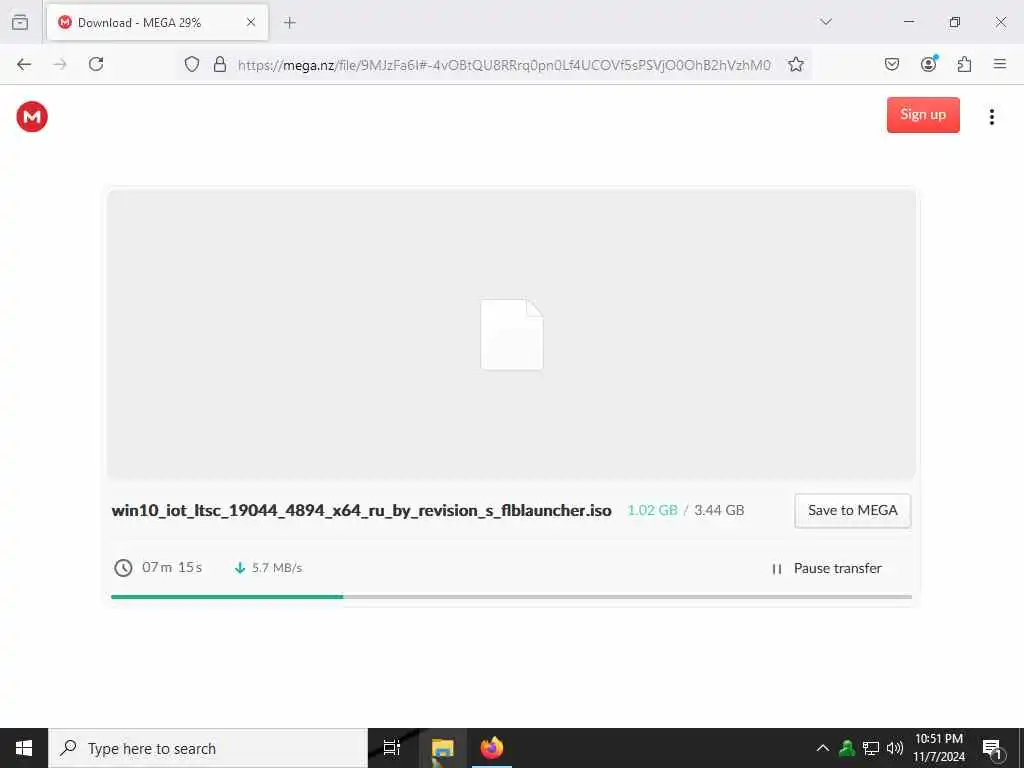Open Task View on the taskbar
Screen dimensions: 1024x768
pyautogui.click(x=391, y=748)
